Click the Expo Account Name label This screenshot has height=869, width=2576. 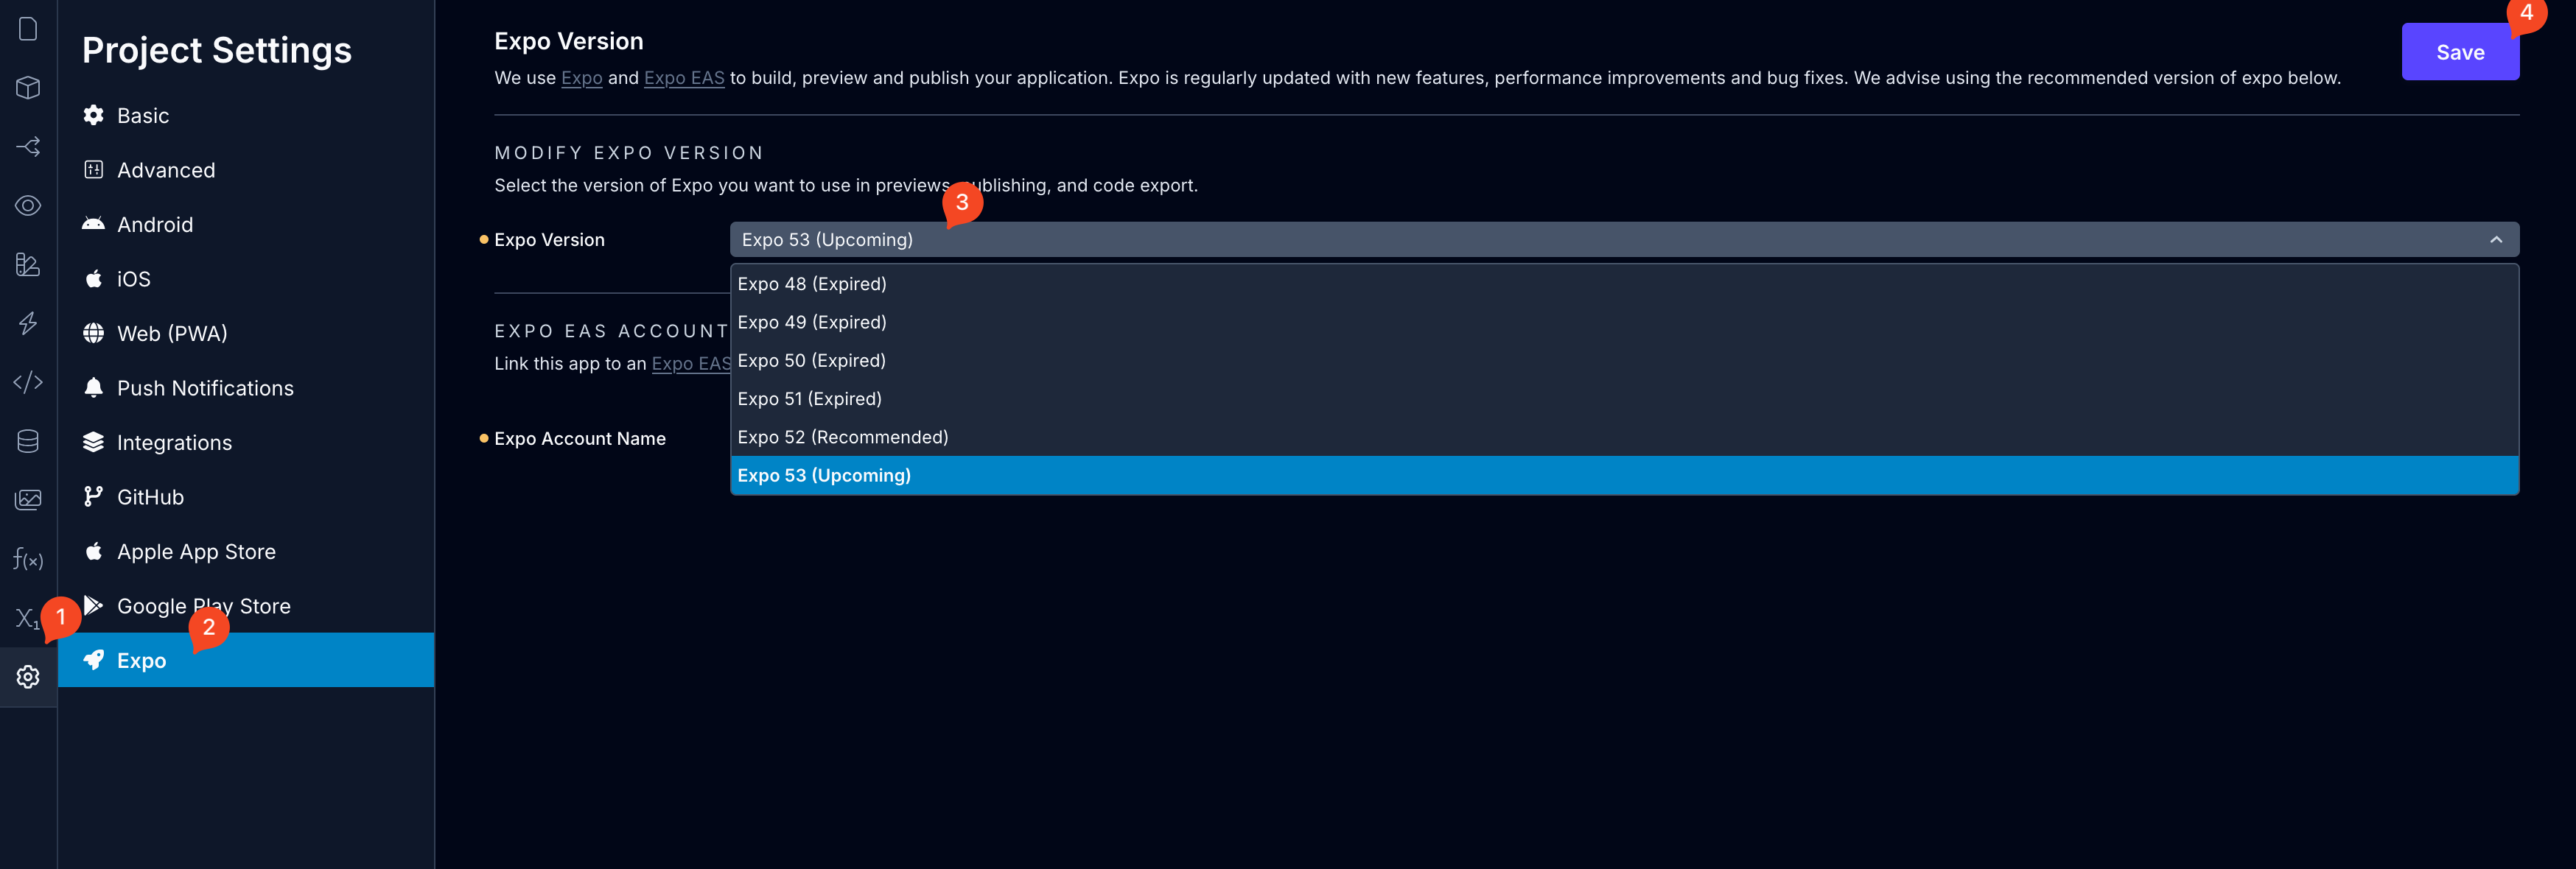[x=580, y=438]
